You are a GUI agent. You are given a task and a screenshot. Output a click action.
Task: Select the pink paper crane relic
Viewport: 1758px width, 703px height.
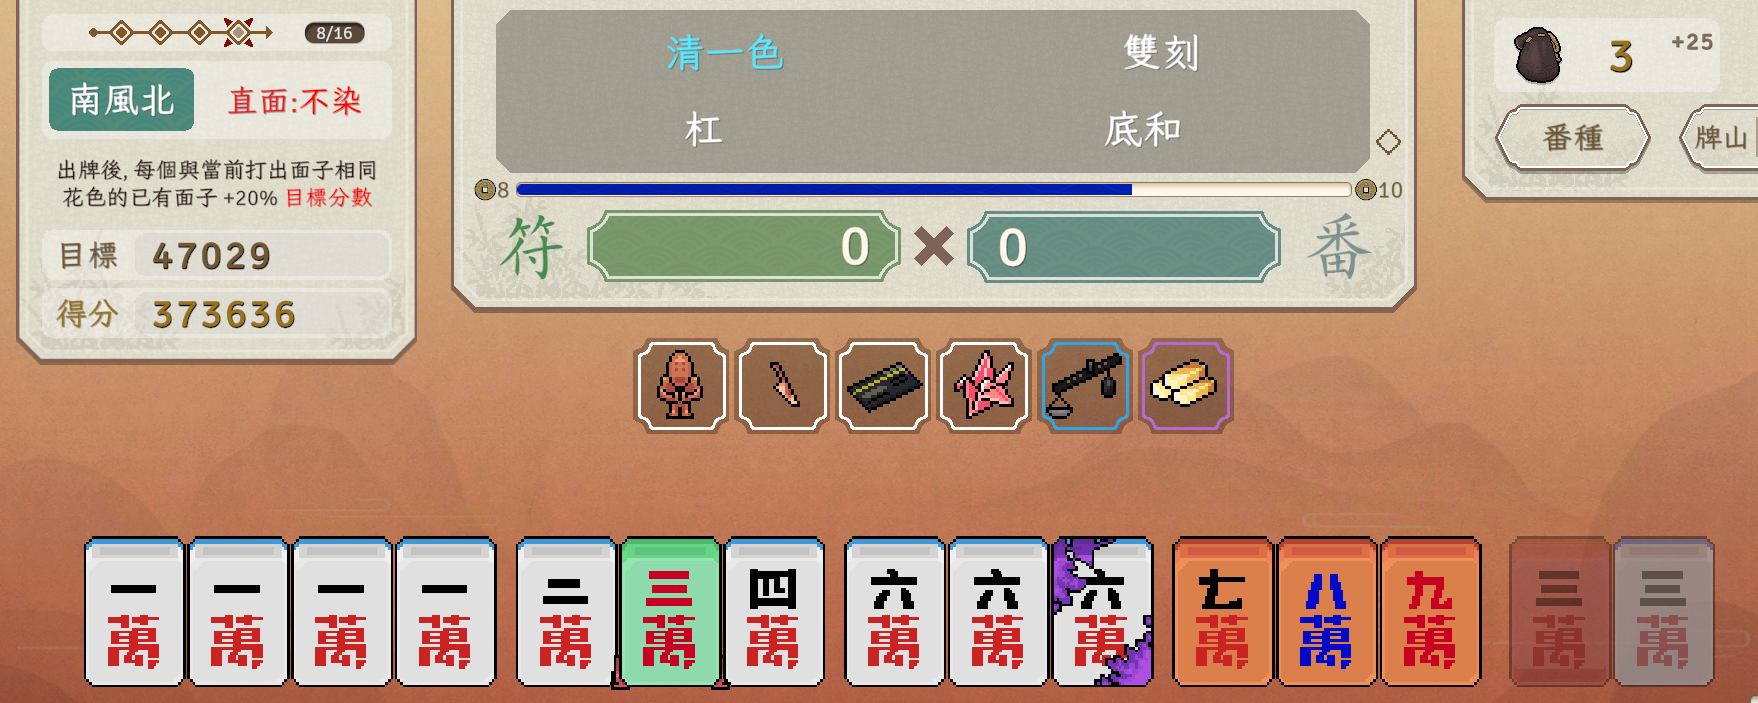(x=985, y=386)
